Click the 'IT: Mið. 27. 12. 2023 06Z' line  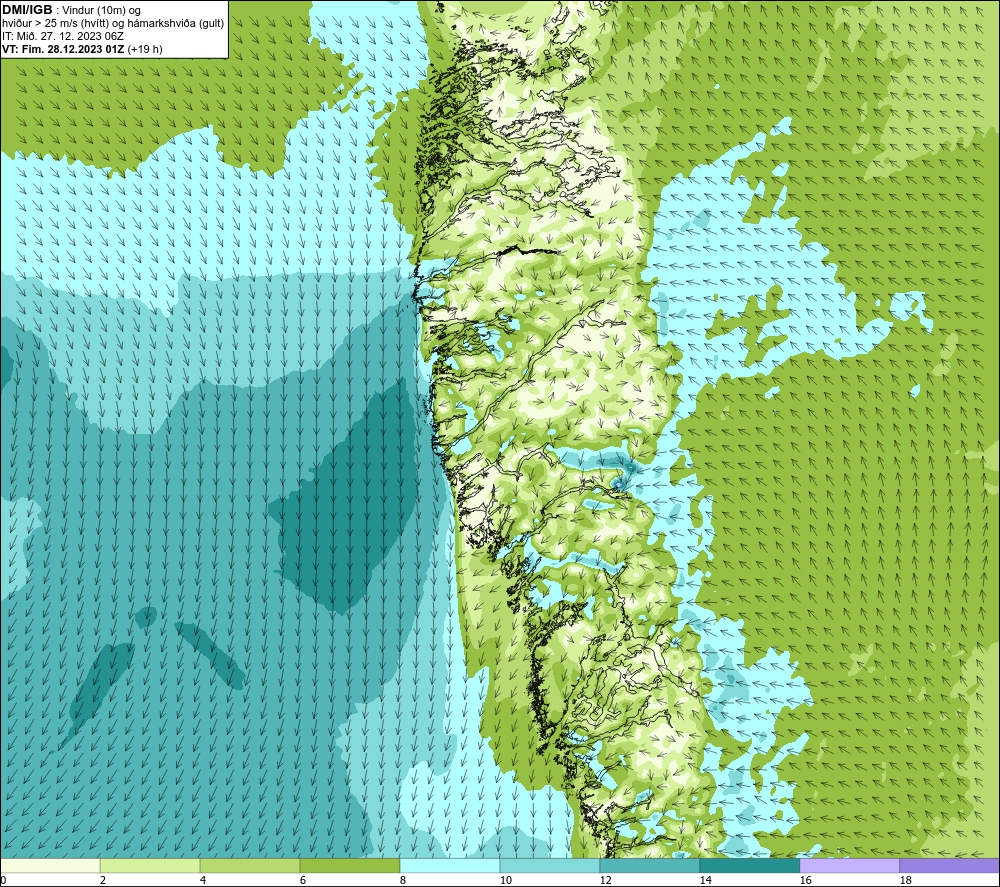tap(63, 36)
